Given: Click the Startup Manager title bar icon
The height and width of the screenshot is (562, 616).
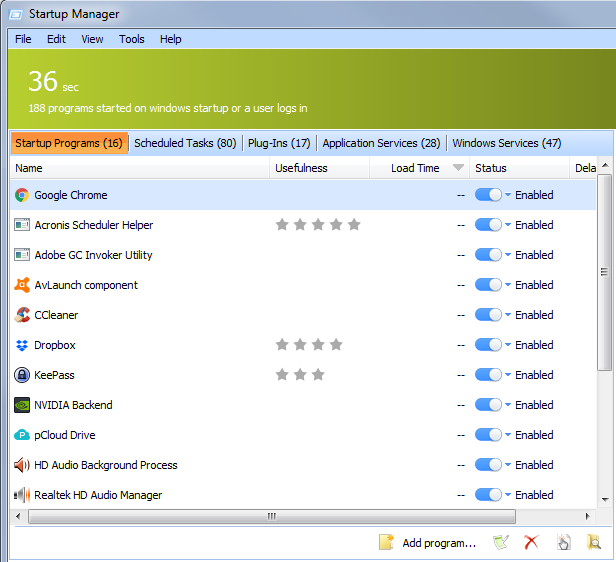Looking at the screenshot, I should point(16,15).
